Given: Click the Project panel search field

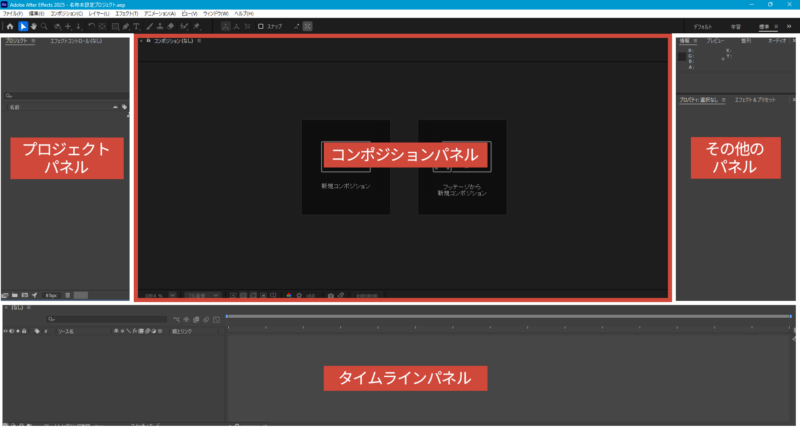Looking at the screenshot, I should tap(65, 96).
